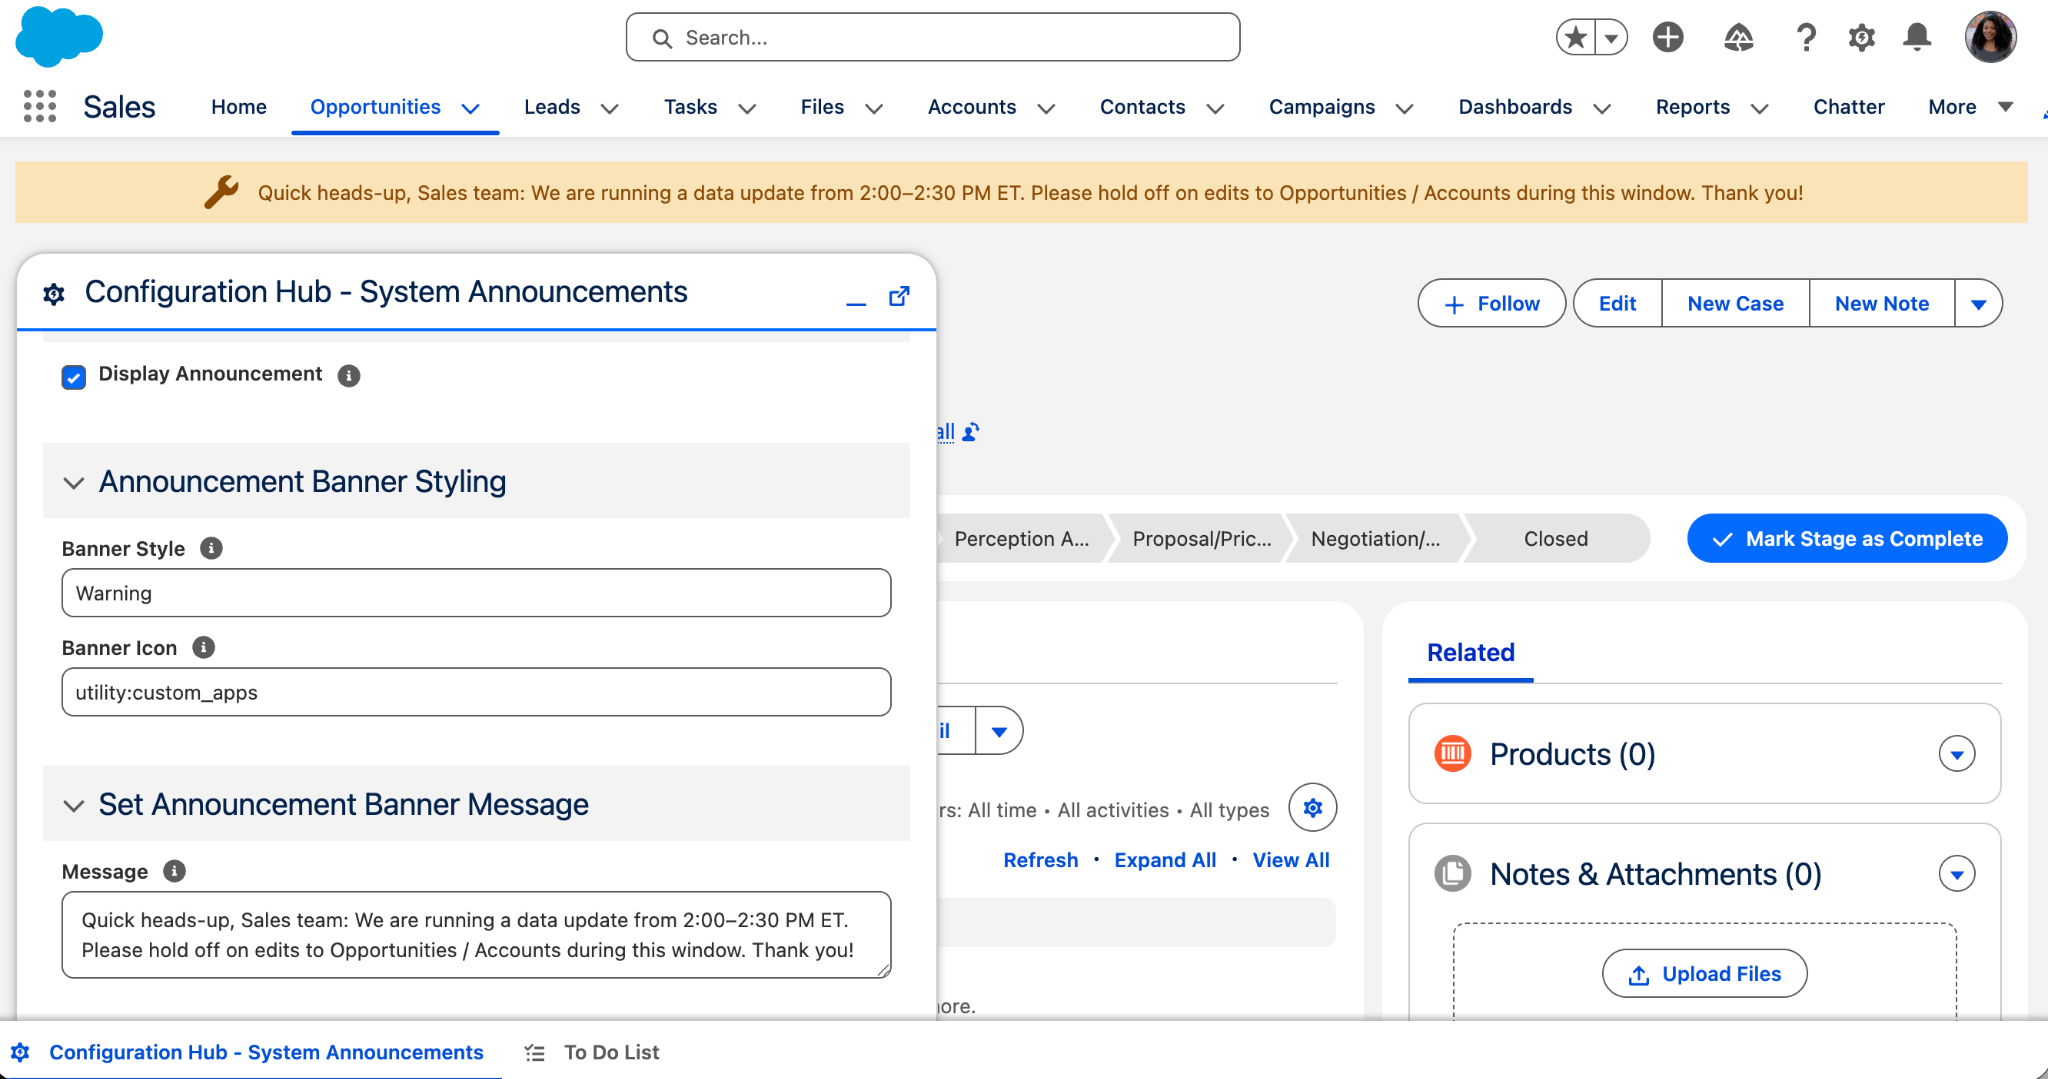The width and height of the screenshot is (2048, 1079).
Task: View notifications via the bell icon
Action: (1917, 37)
